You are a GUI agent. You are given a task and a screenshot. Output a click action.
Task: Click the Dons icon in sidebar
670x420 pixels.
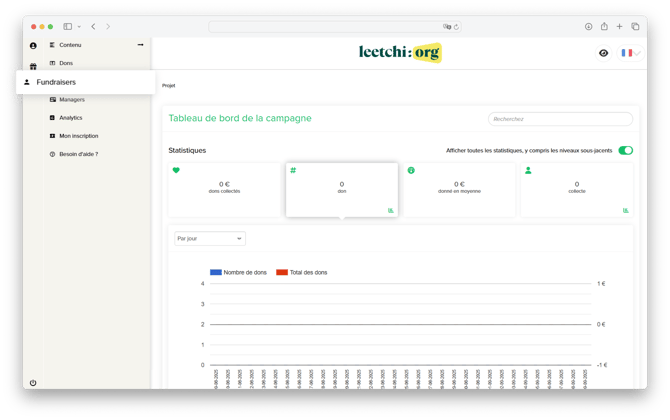click(52, 63)
